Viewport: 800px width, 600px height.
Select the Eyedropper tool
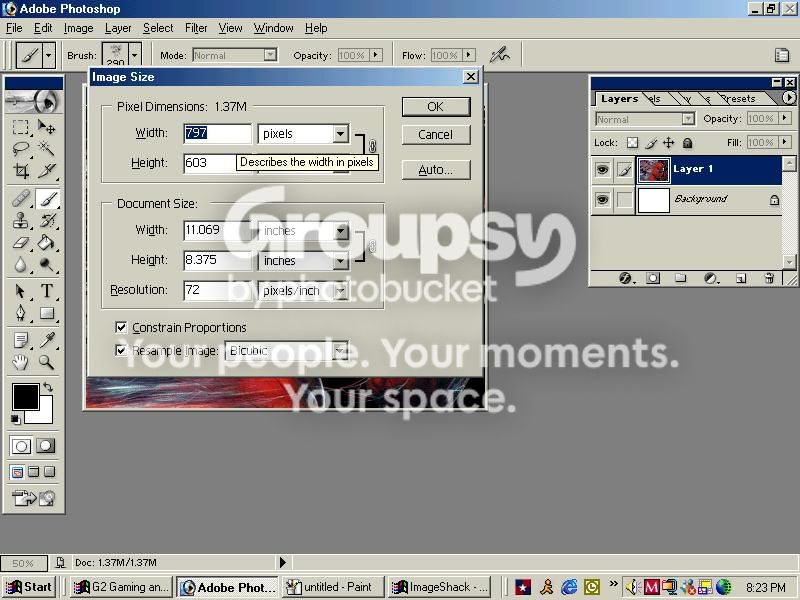[x=46, y=339]
